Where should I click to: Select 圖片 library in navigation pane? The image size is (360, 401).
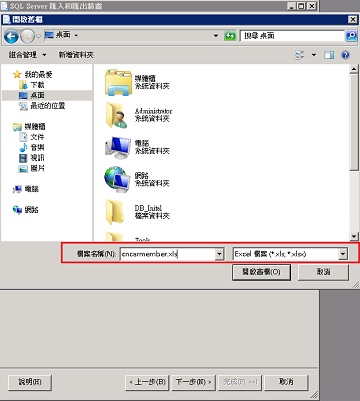pos(37,168)
